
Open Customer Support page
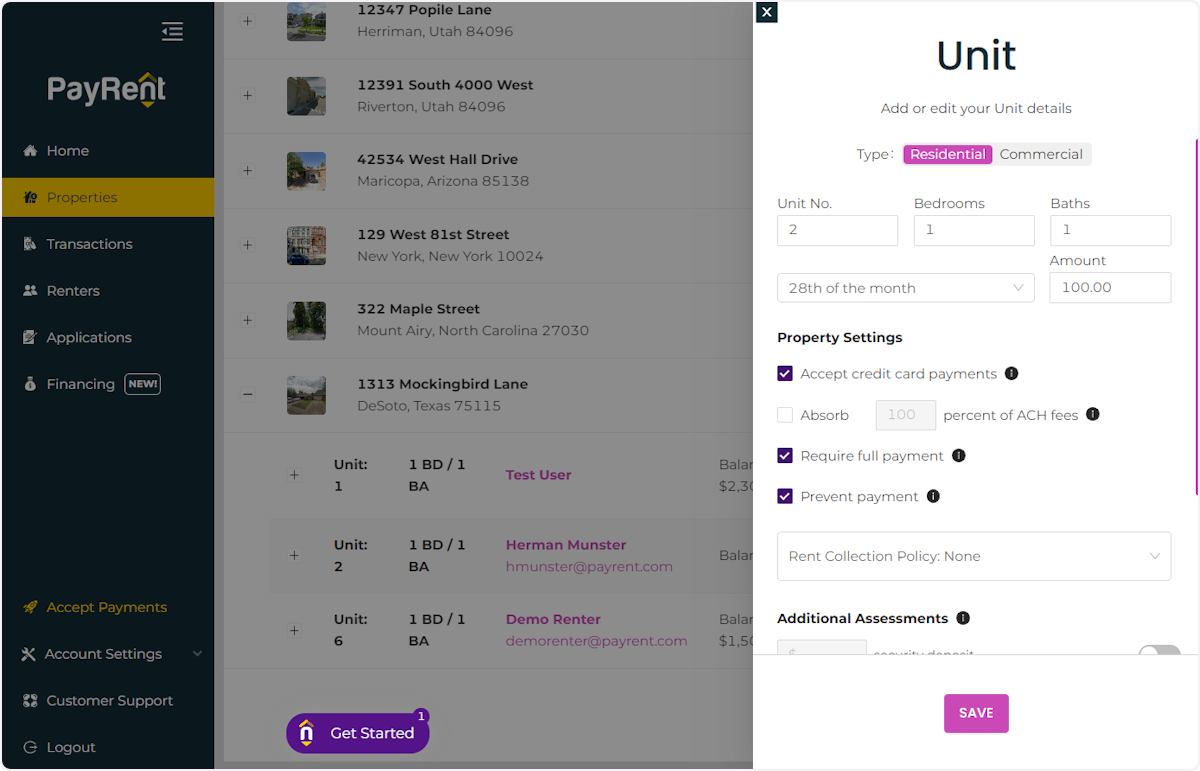[x=110, y=701]
